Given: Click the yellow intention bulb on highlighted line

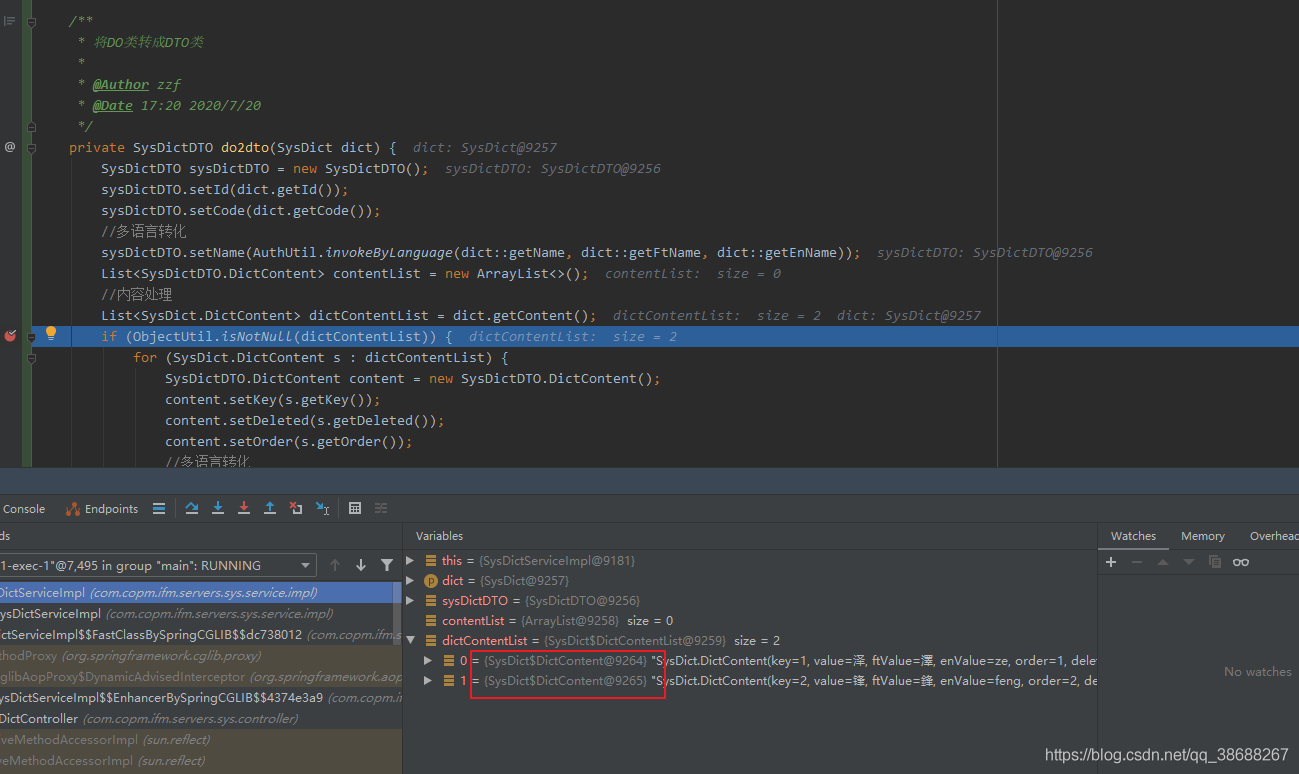Looking at the screenshot, I should pos(51,335).
